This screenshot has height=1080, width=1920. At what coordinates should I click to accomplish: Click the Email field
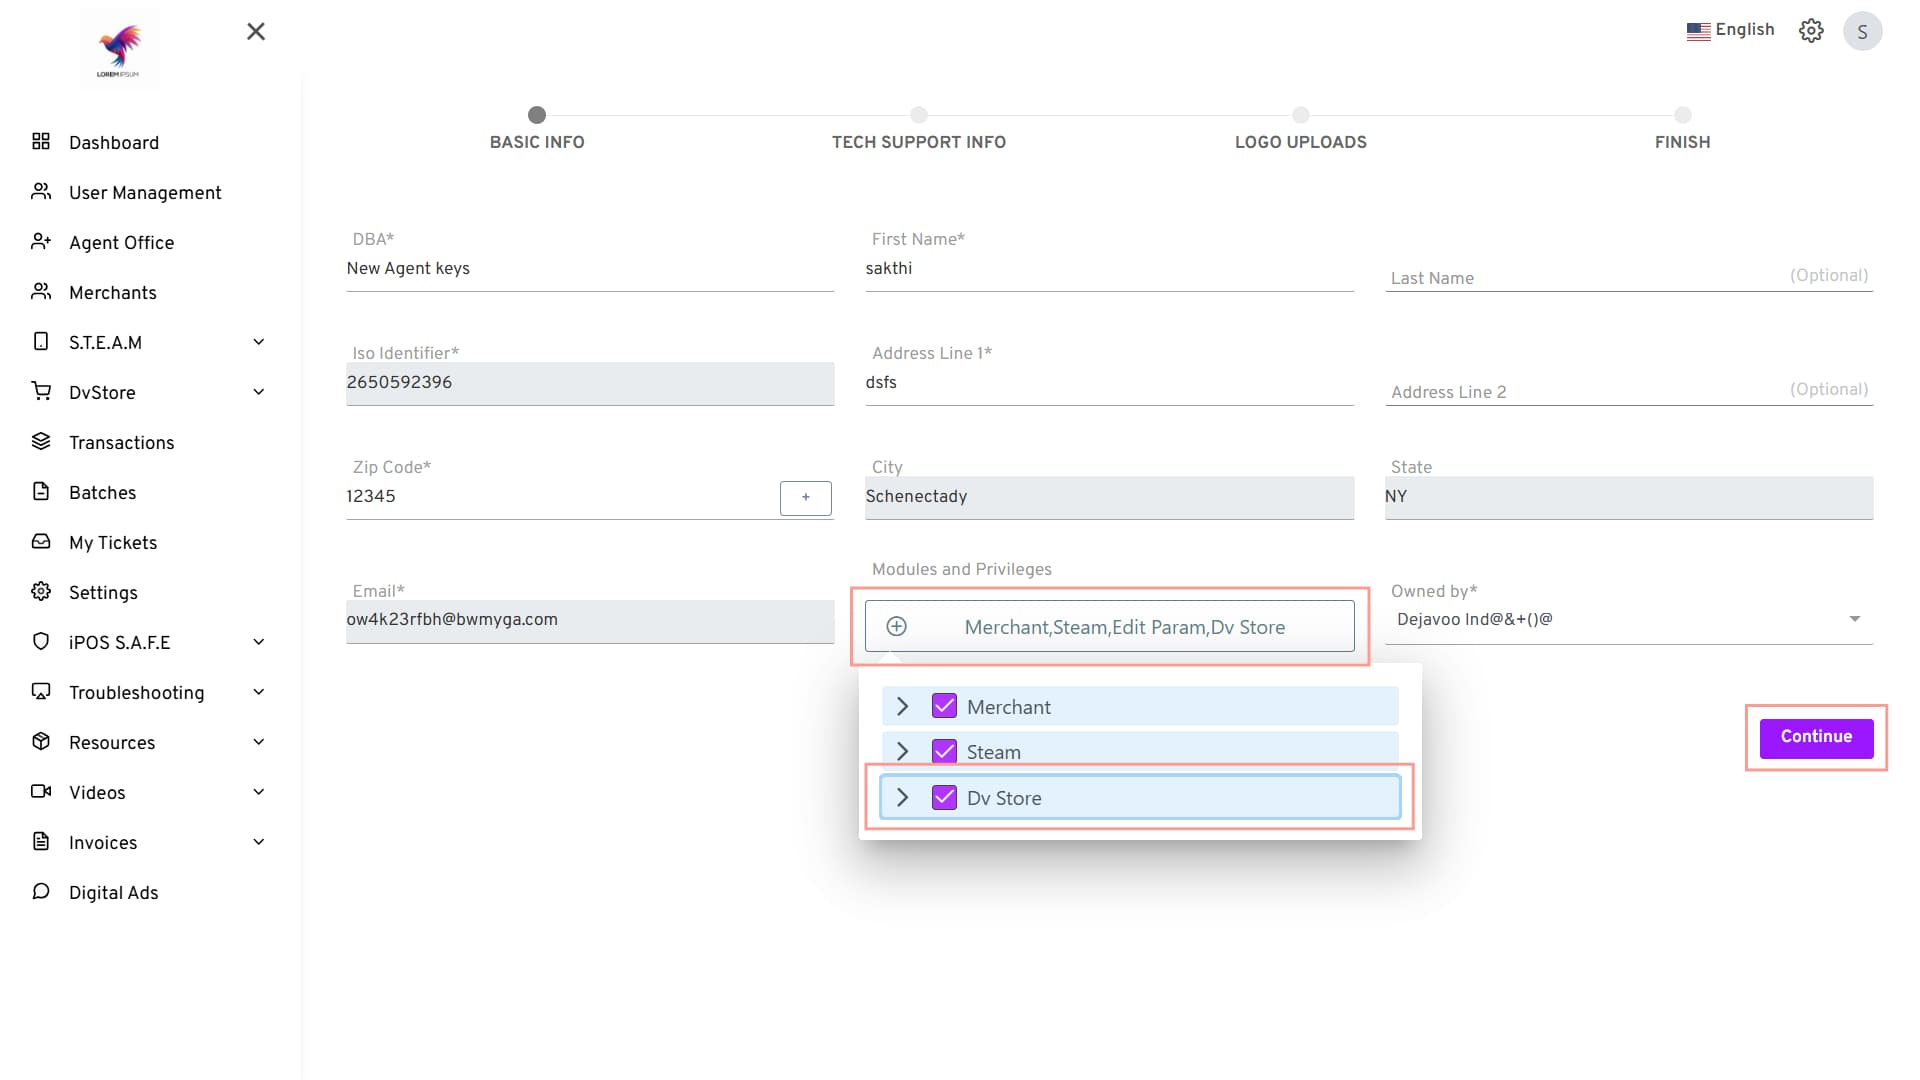[x=590, y=620]
